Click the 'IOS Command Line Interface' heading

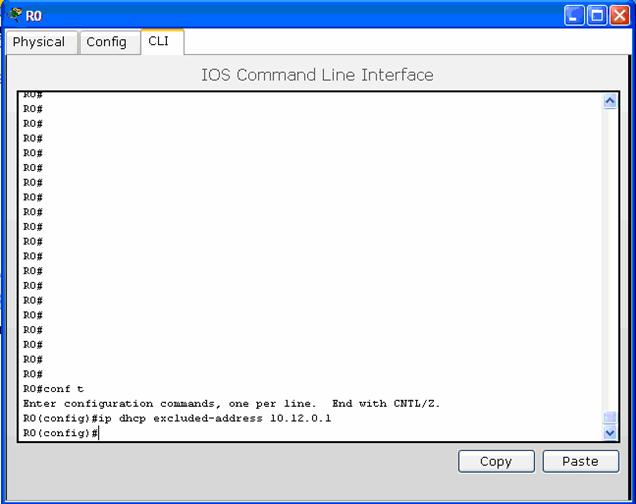[x=317, y=75]
